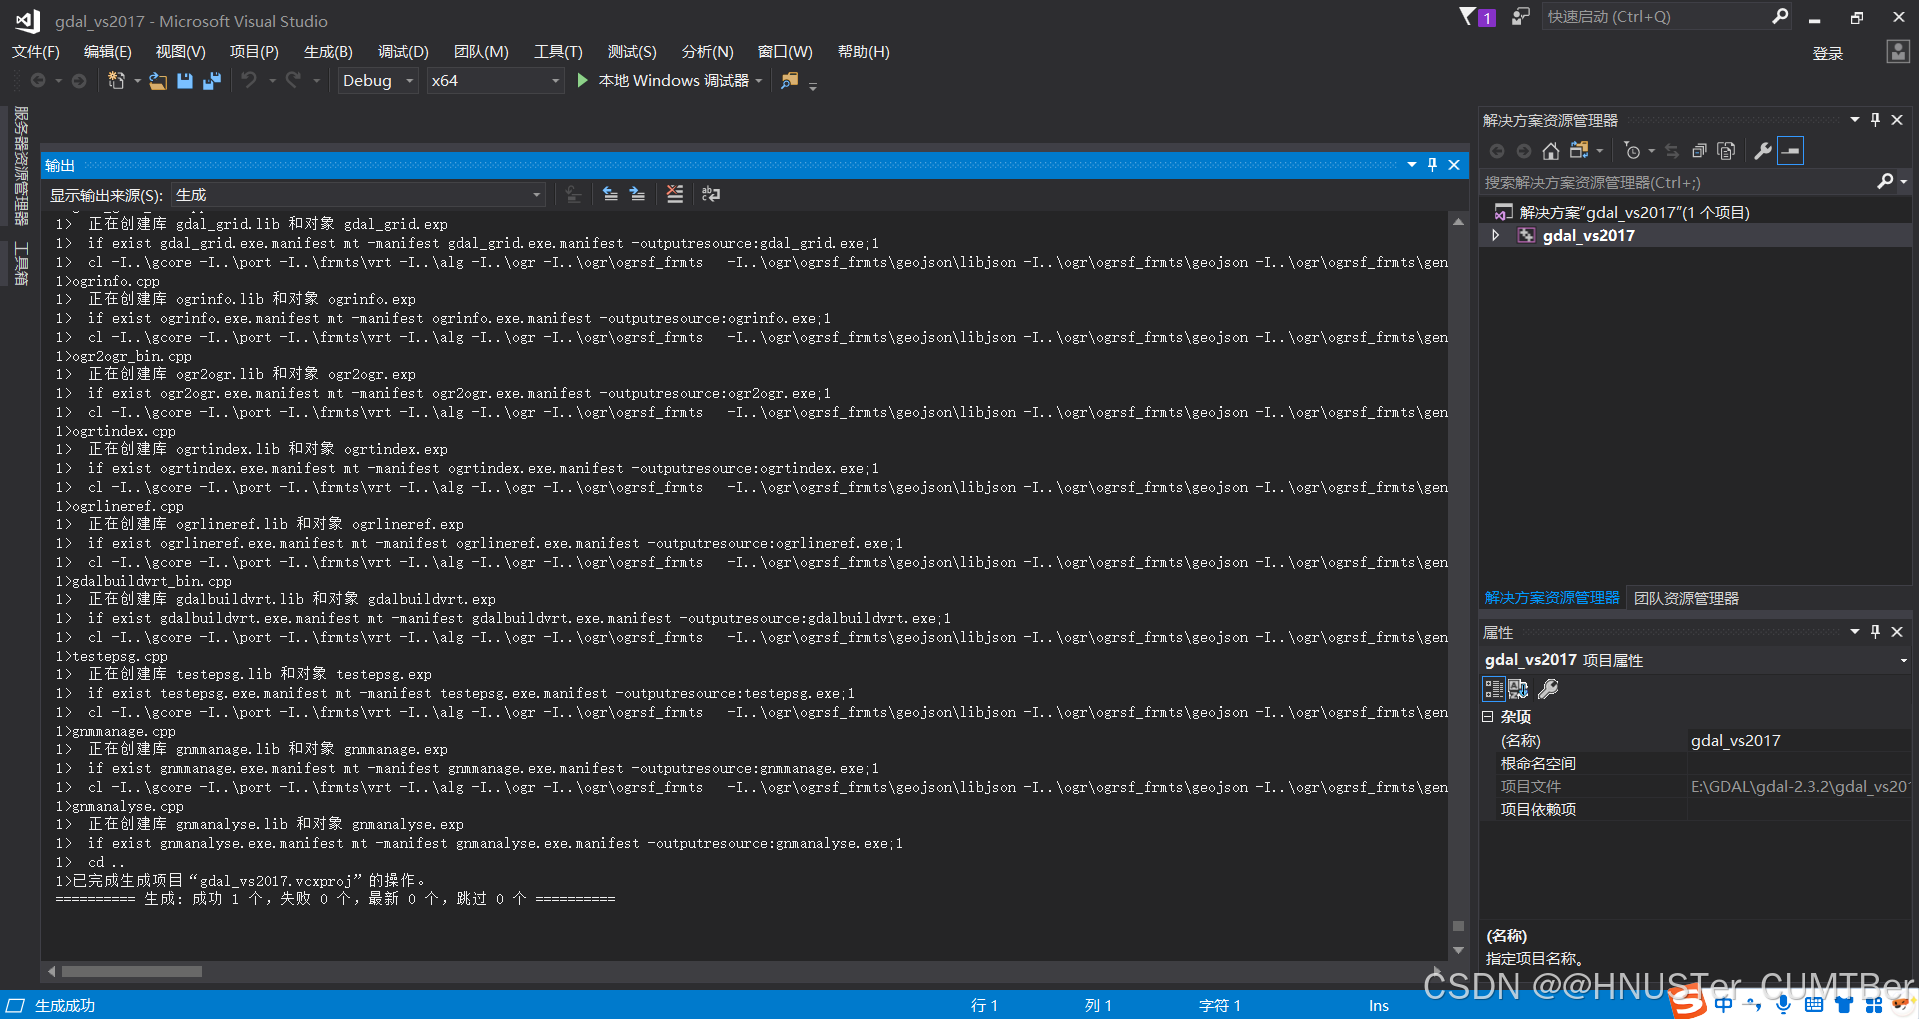This screenshot has width=1919, height=1019.
Task: Click the Undo arrow in toolbar
Action: (249, 81)
